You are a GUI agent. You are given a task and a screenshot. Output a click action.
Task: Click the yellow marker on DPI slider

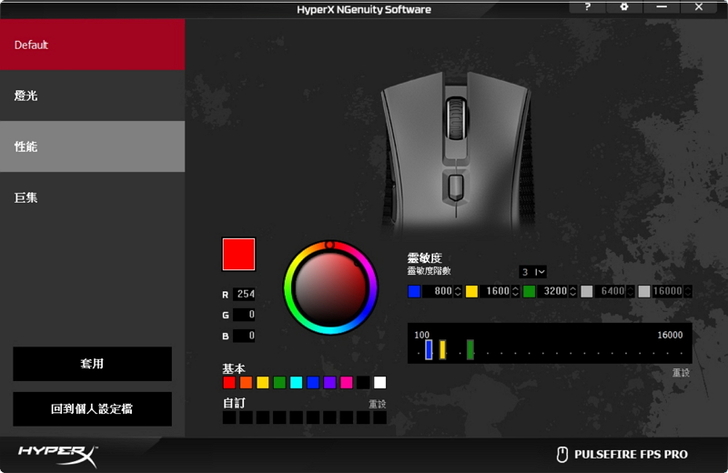click(x=442, y=350)
